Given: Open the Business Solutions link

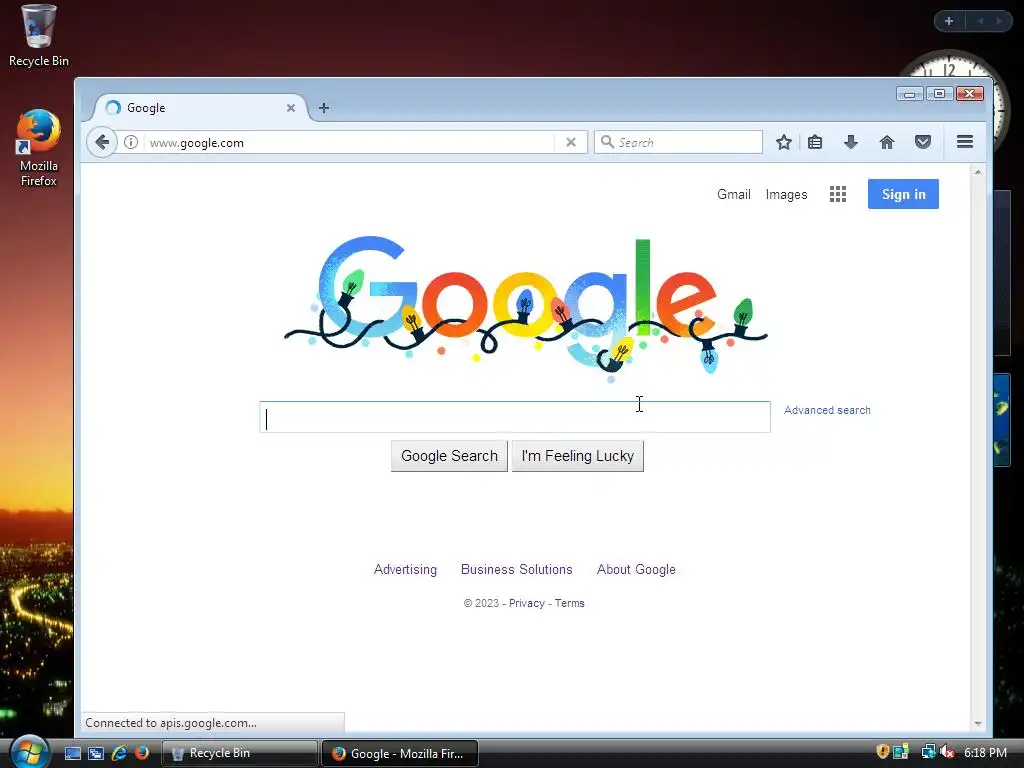Looking at the screenshot, I should point(517,569).
